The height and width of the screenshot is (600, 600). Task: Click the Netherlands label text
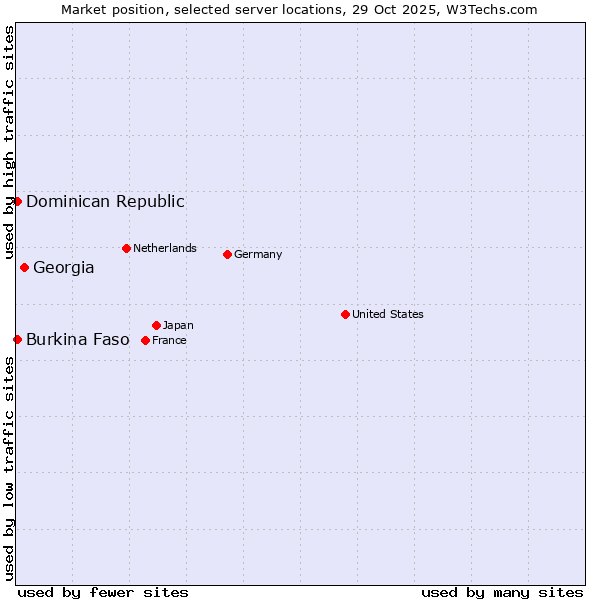pyautogui.click(x=165, y=248)
